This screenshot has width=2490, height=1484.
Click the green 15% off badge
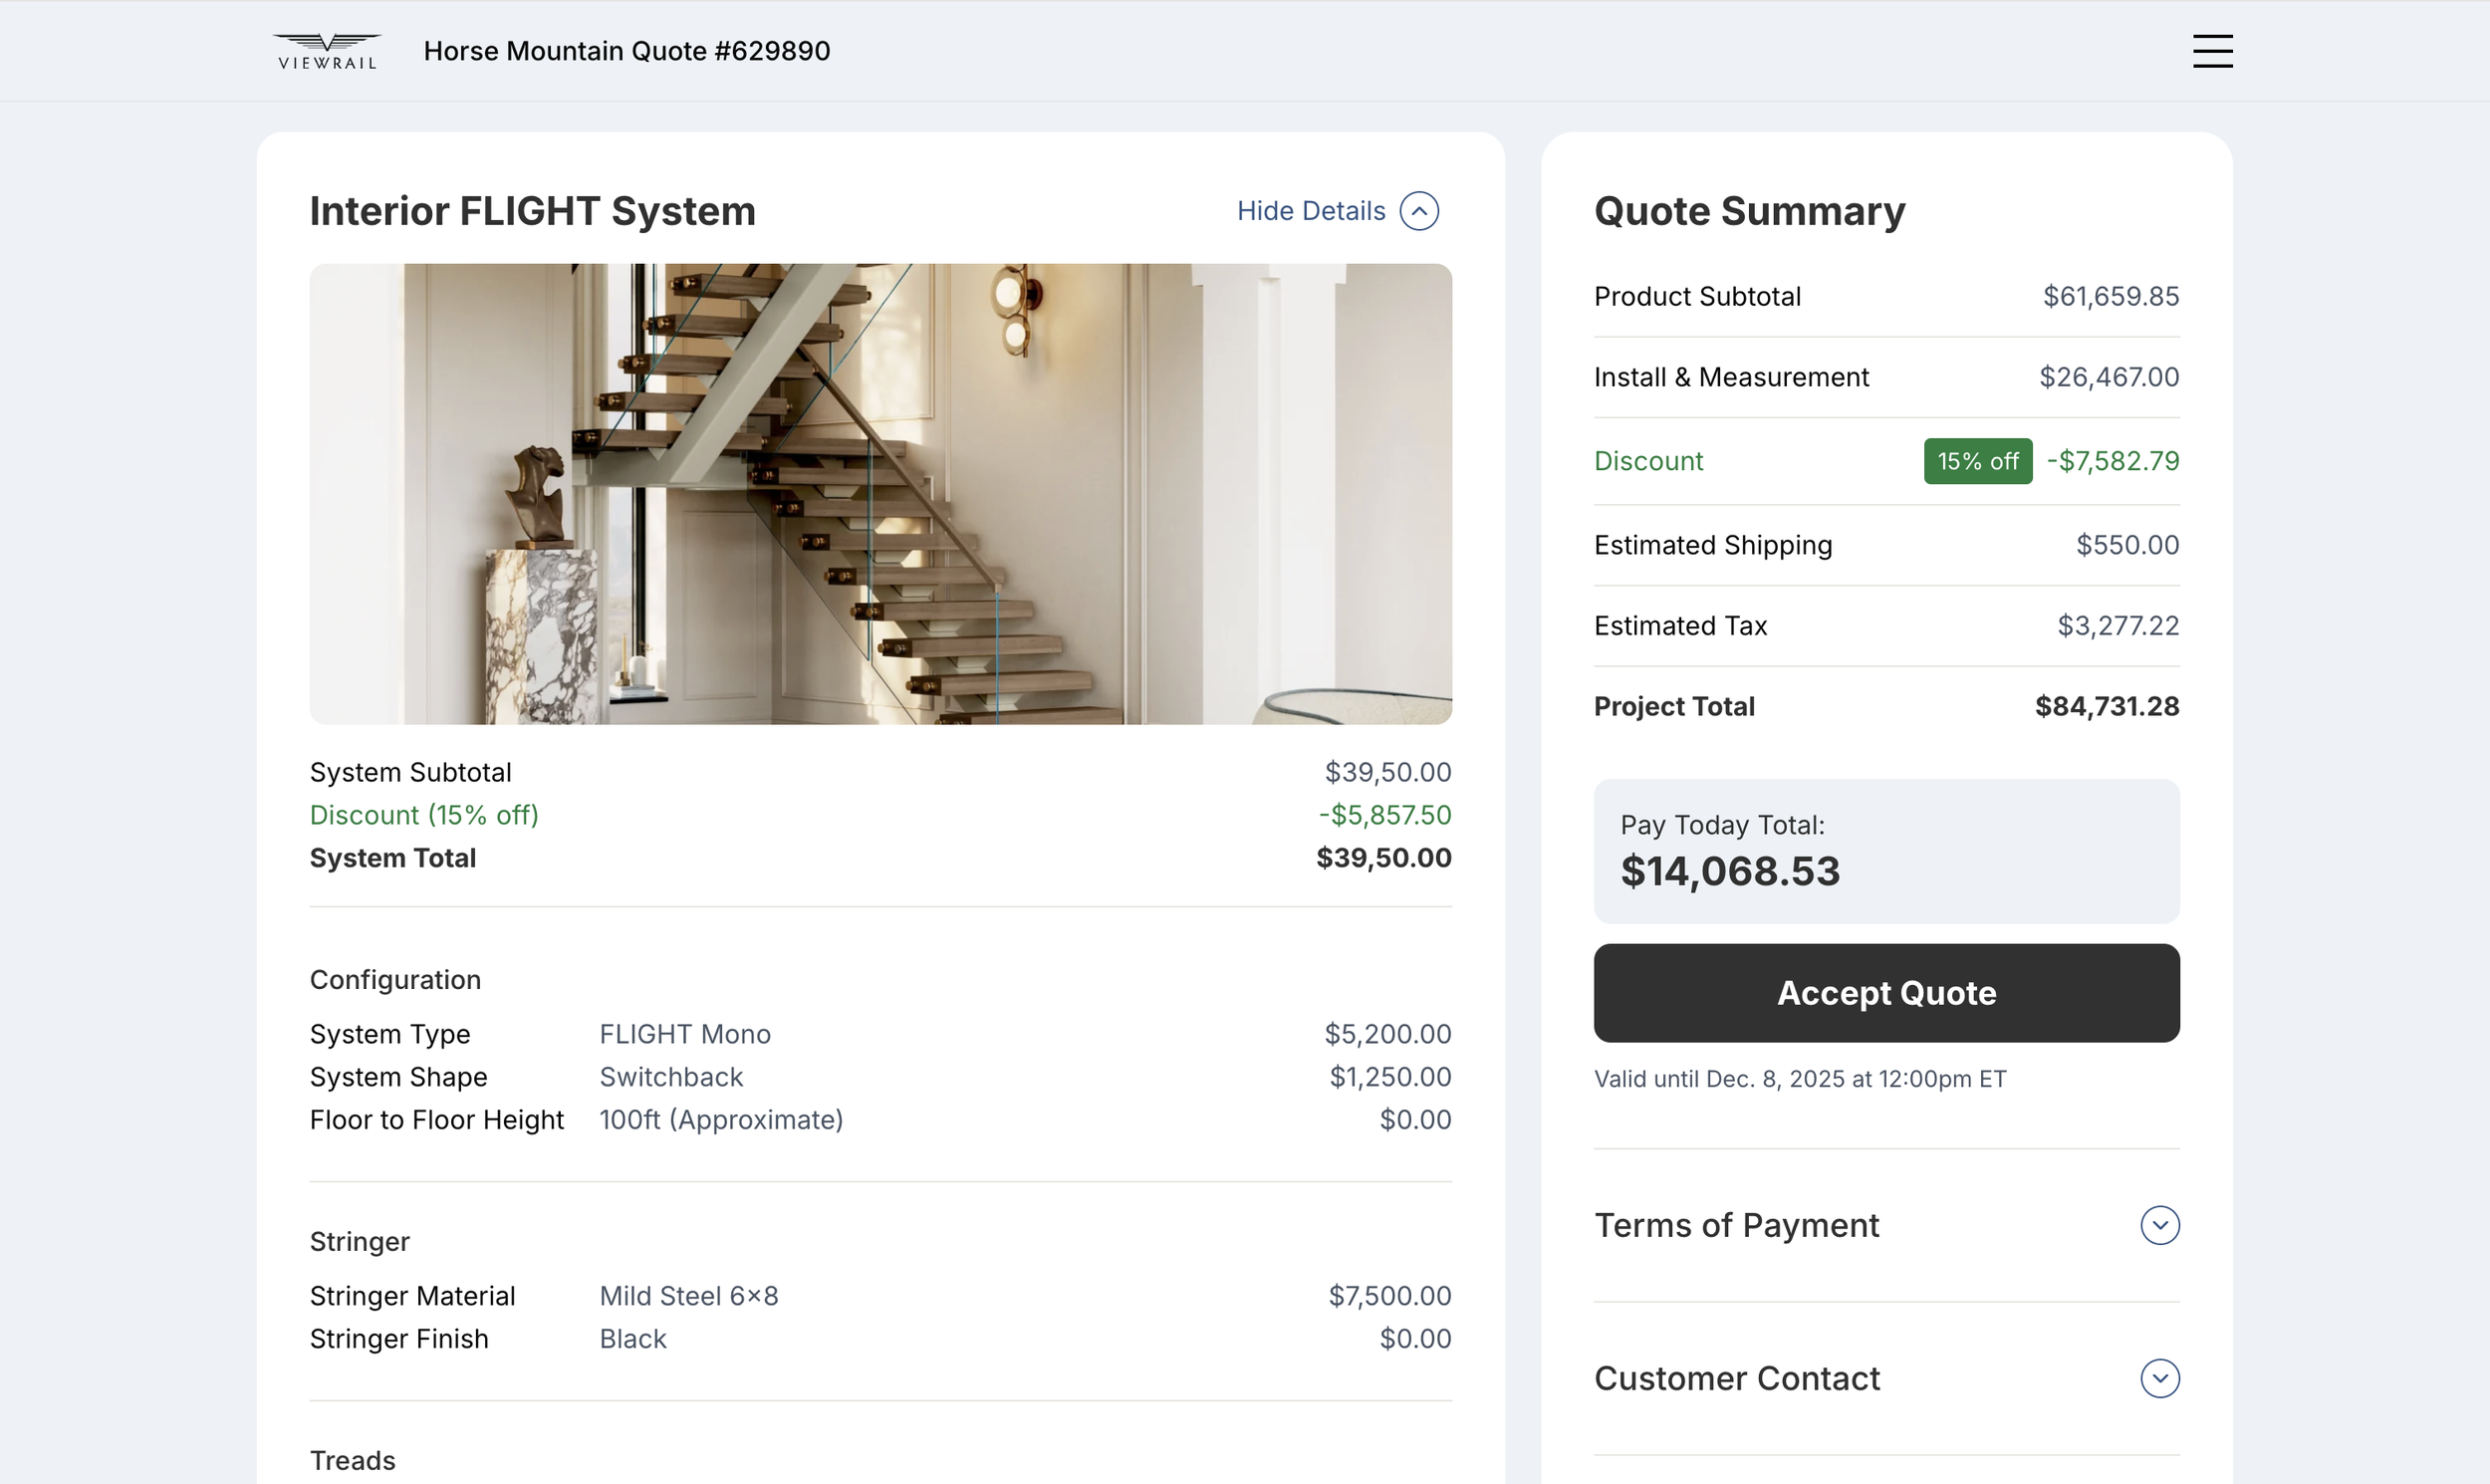[1977, 461]
